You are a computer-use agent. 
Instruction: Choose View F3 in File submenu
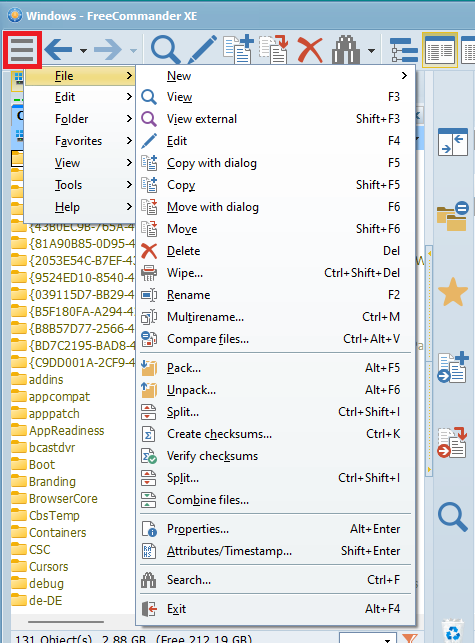click(275, 97)
